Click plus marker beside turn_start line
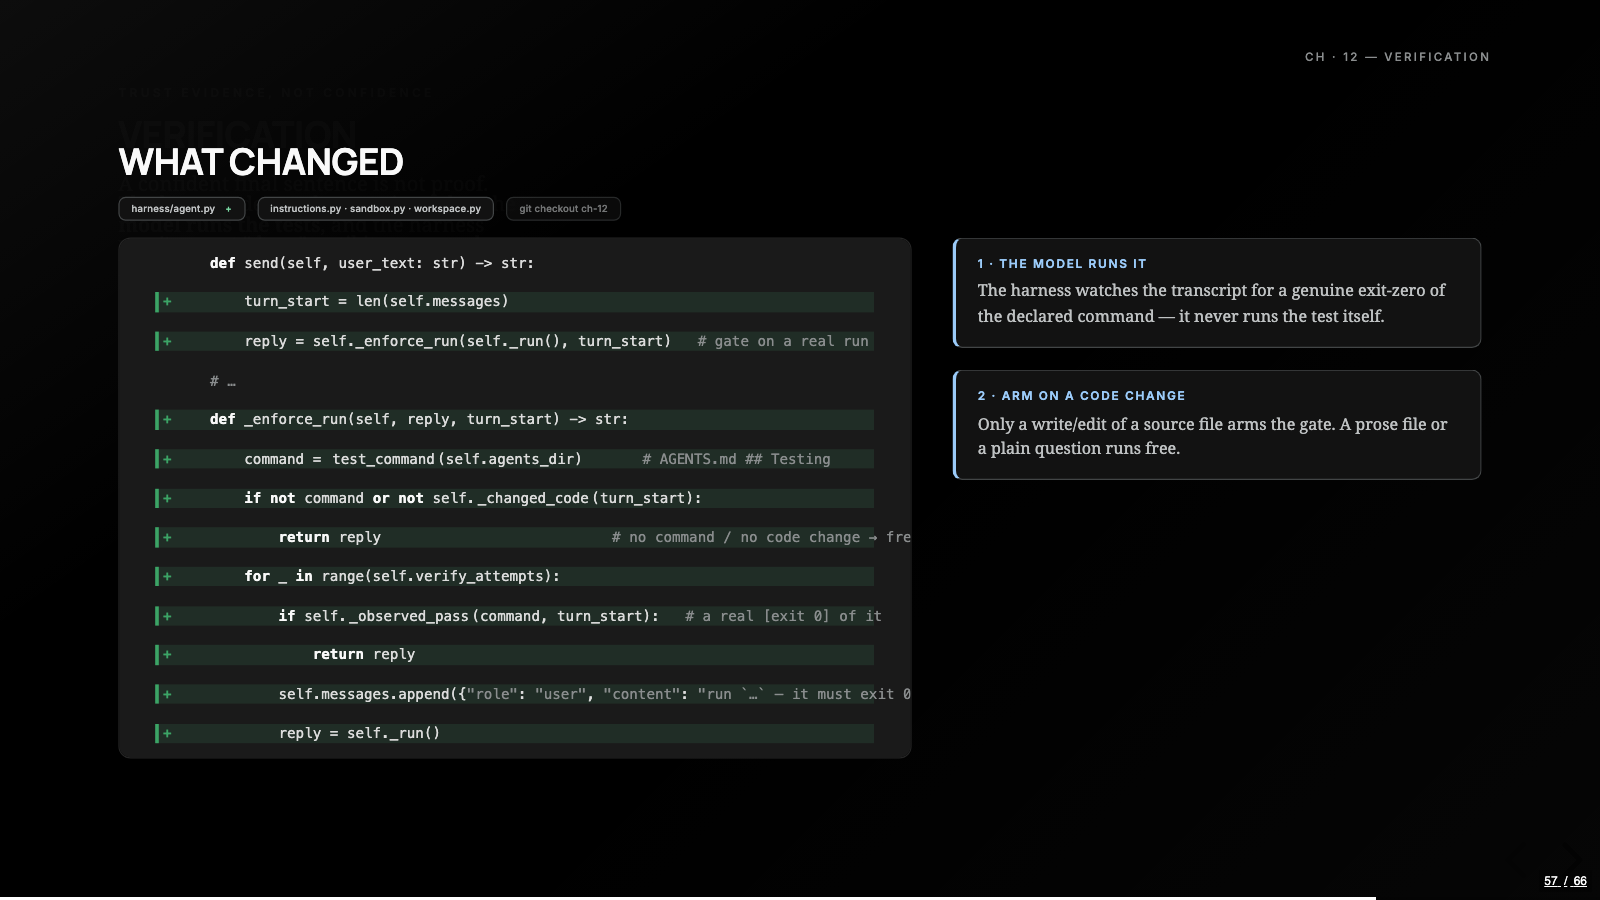Image resolution: width=1600 pixels, height=900 pixels. click(x=167, y=301)
